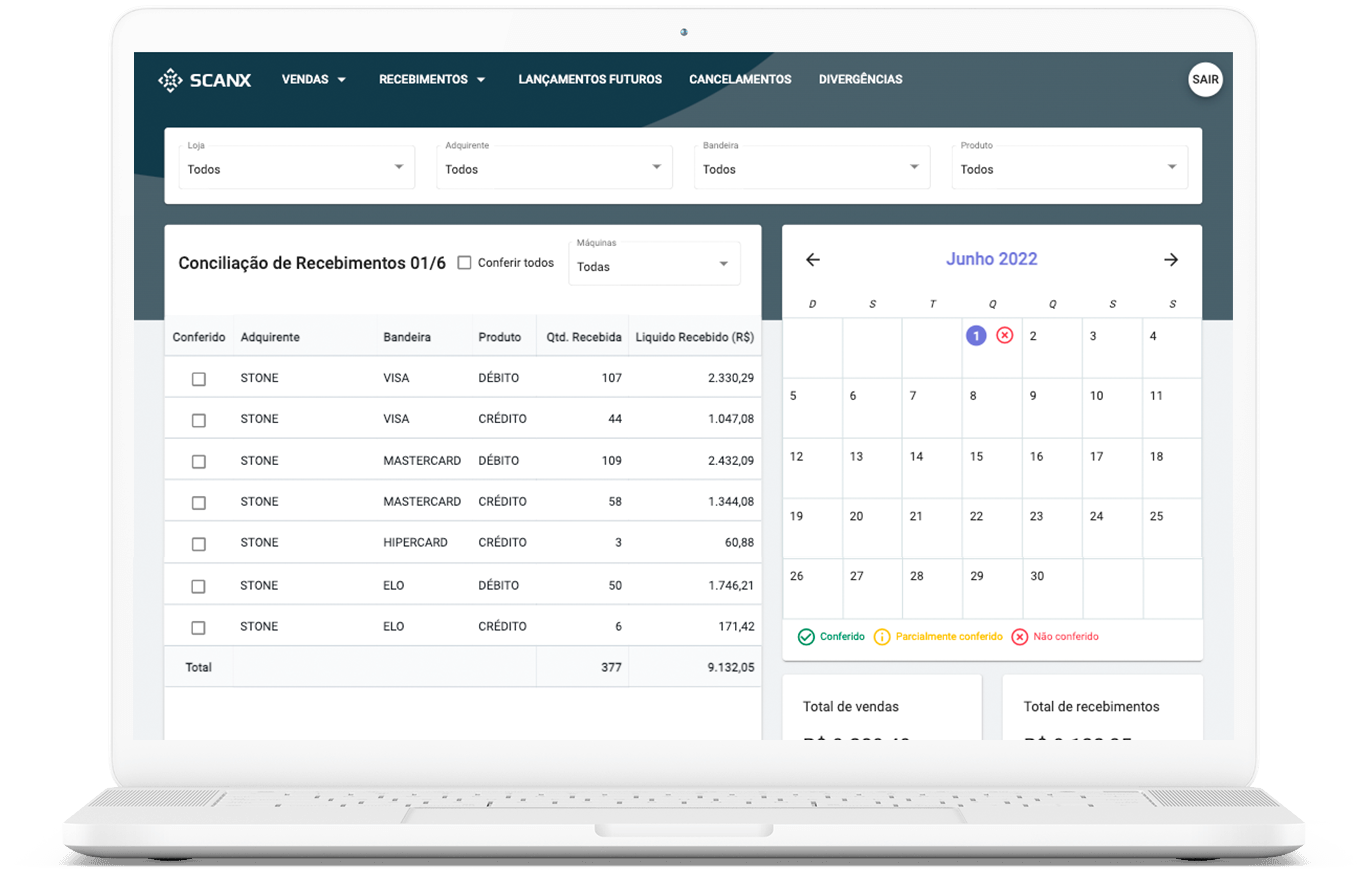Image resolution: width=1366 pixels, height=894 pixels.
Task: Click the yellow Parcialmente conferido legend icon
Action: 882,636
